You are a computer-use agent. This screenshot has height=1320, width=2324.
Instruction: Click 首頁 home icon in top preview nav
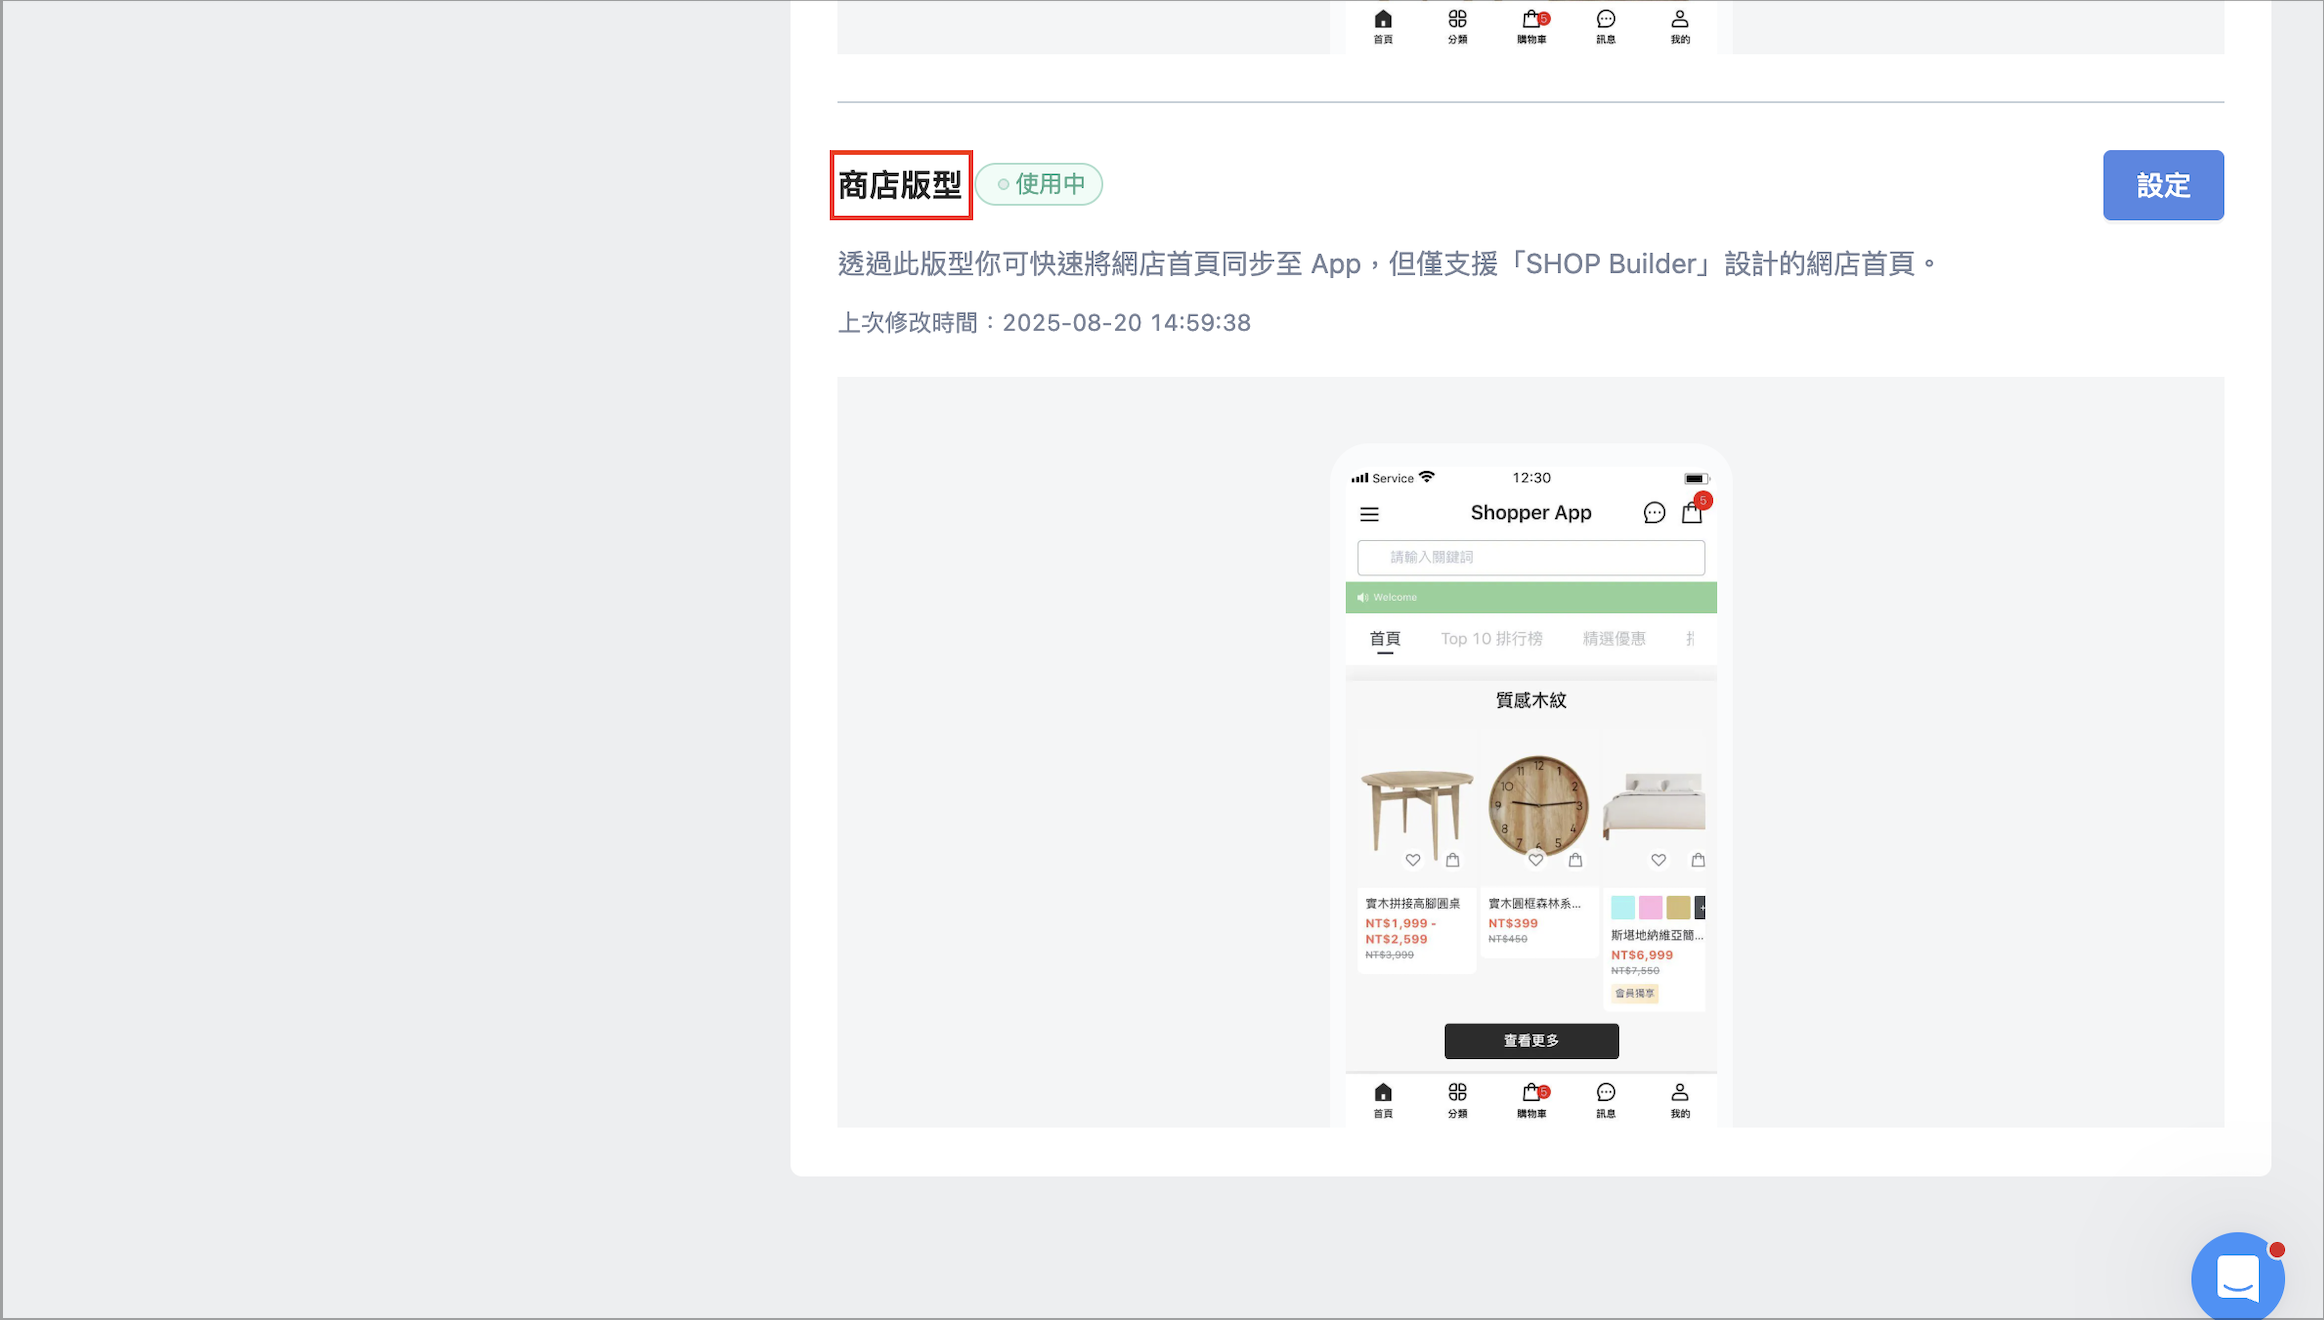point(1383,27)
